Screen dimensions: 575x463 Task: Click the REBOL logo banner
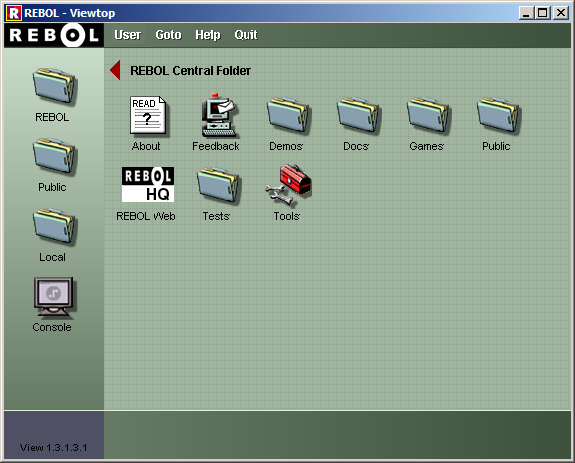click(x=54, y=35)
